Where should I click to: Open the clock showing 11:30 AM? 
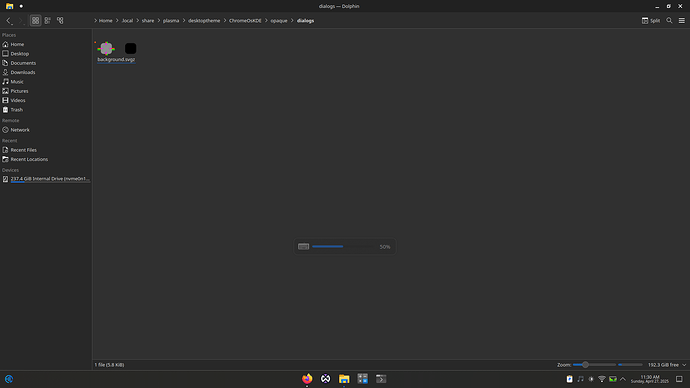(650, 379)
